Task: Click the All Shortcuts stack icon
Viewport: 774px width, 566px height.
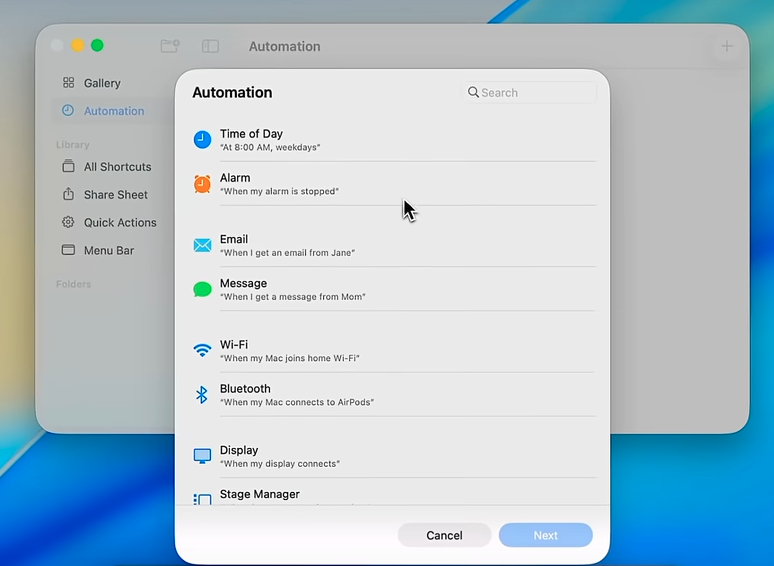Action: pyautogui.click(x=69, y=166)
